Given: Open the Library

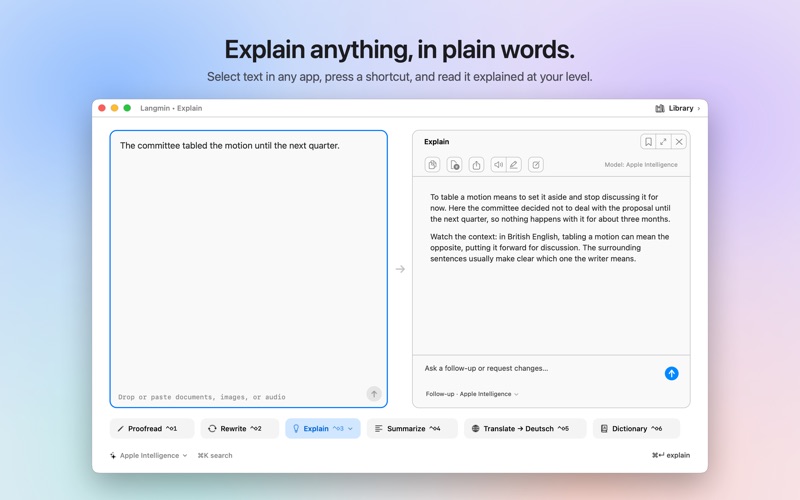Looking at the screenshot, I should click(x=678, y=108).
